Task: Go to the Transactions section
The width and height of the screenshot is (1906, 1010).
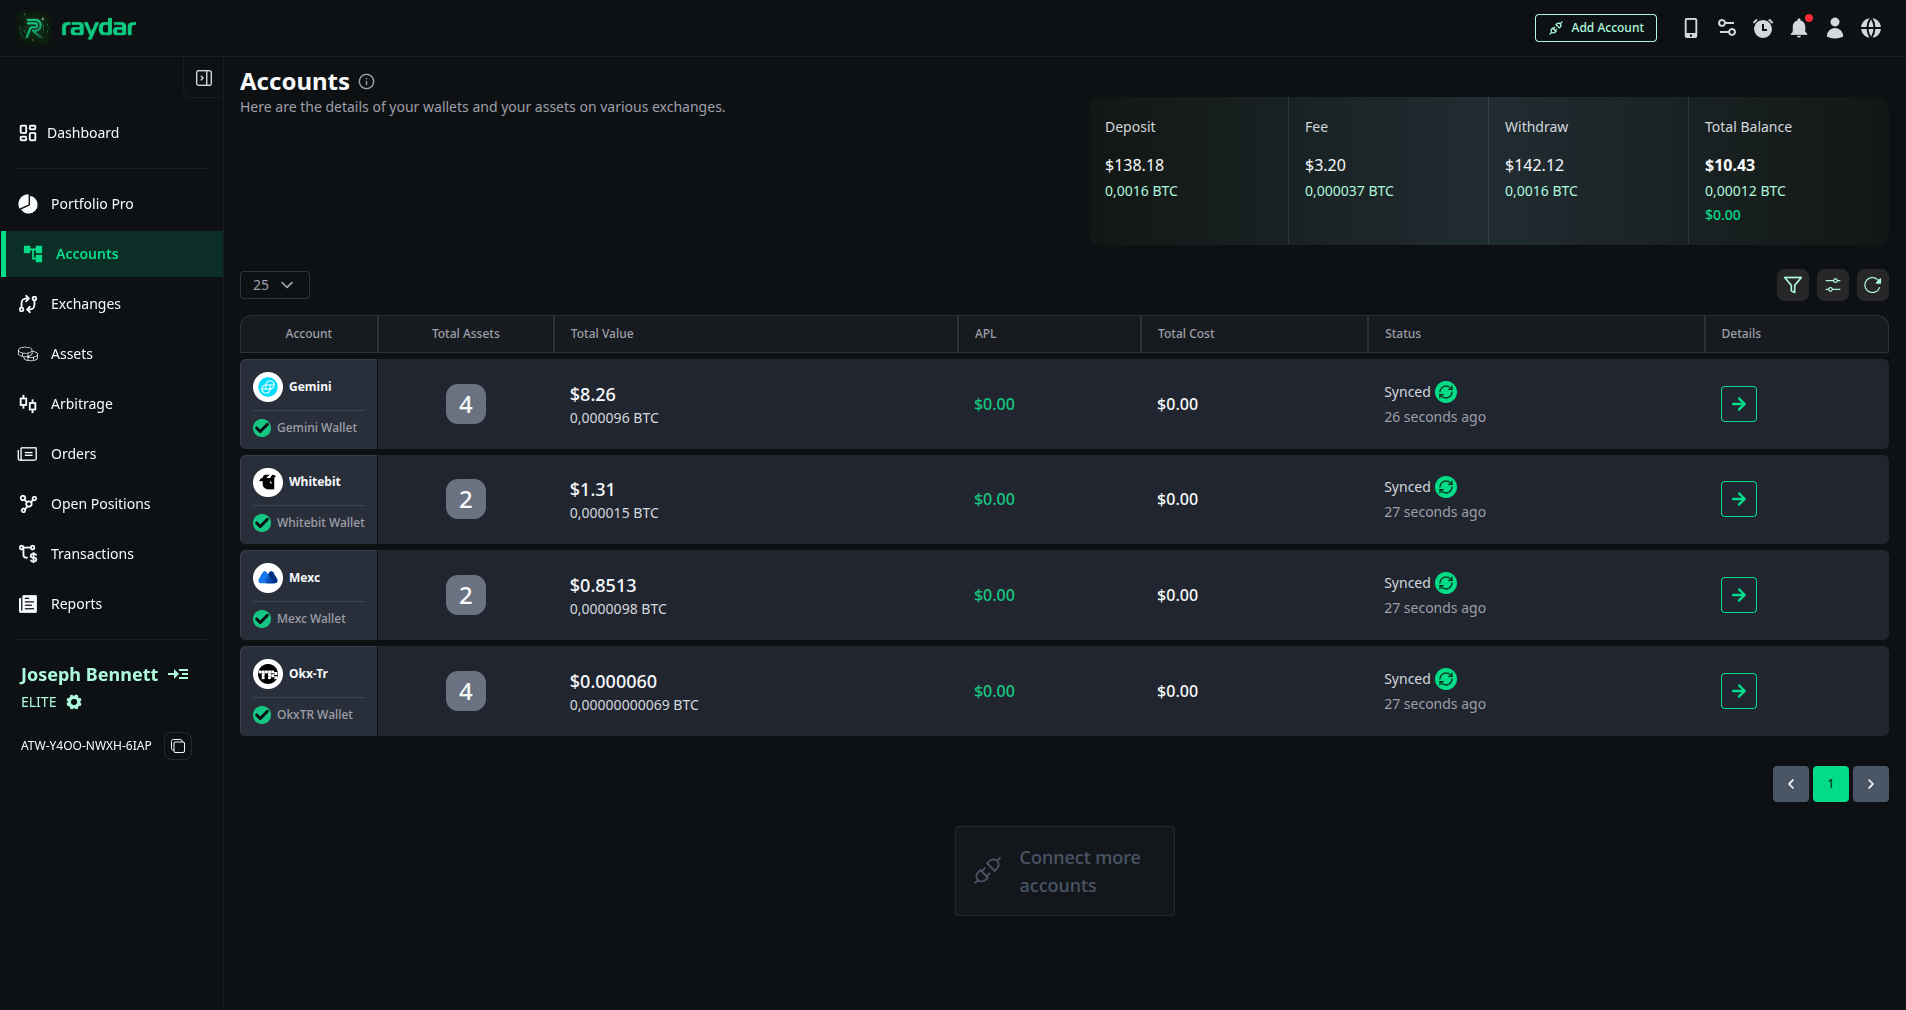Action: (92, 553)
